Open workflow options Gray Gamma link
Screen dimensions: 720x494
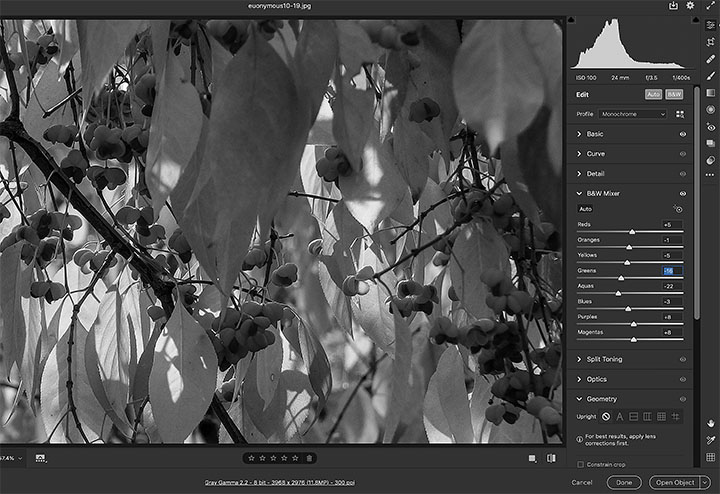[x=280, y=483]
